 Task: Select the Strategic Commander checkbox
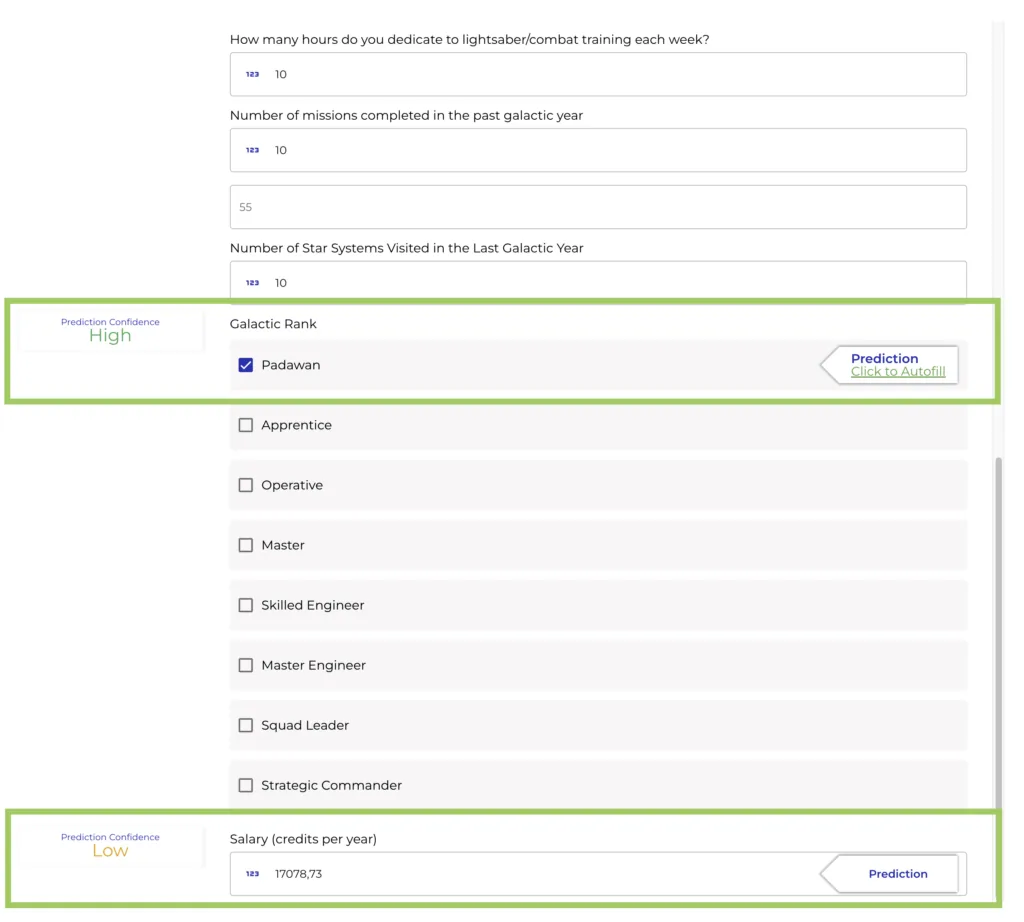coord(245,785)
